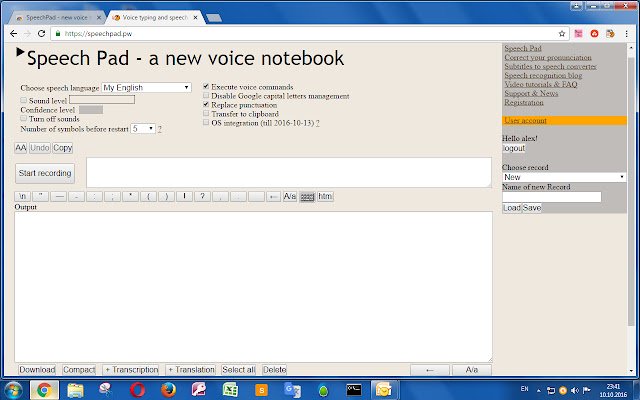This screenshot has height=400, width=640.
Task: Click the + Transcription button
Action: [131, 370]
